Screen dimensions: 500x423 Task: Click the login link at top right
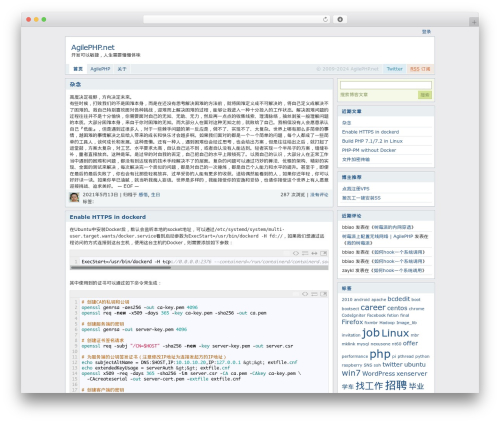426,32
